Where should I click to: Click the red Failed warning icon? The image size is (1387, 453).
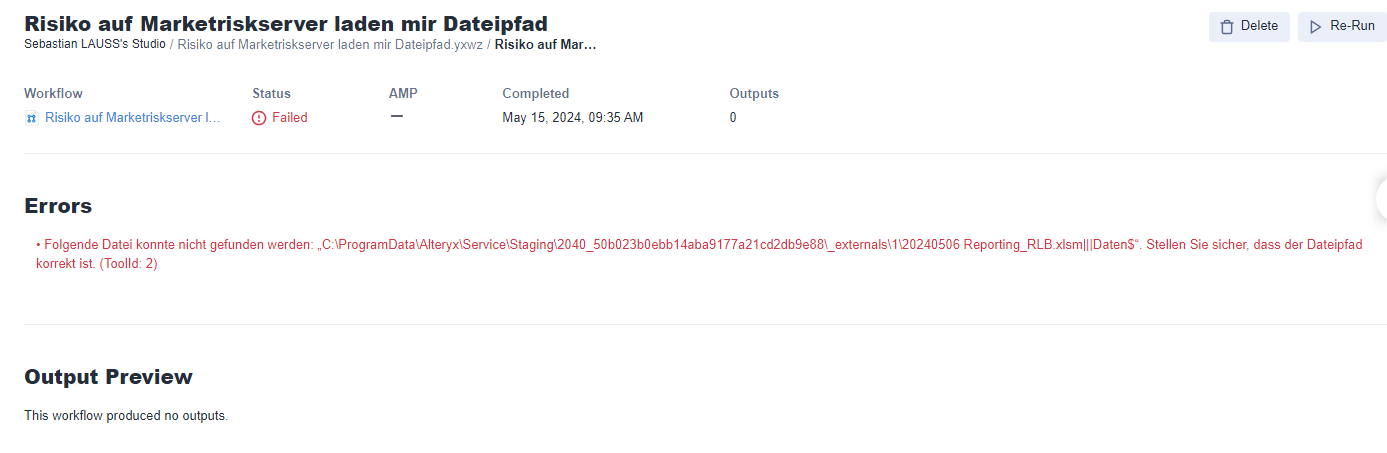point(259,118)
